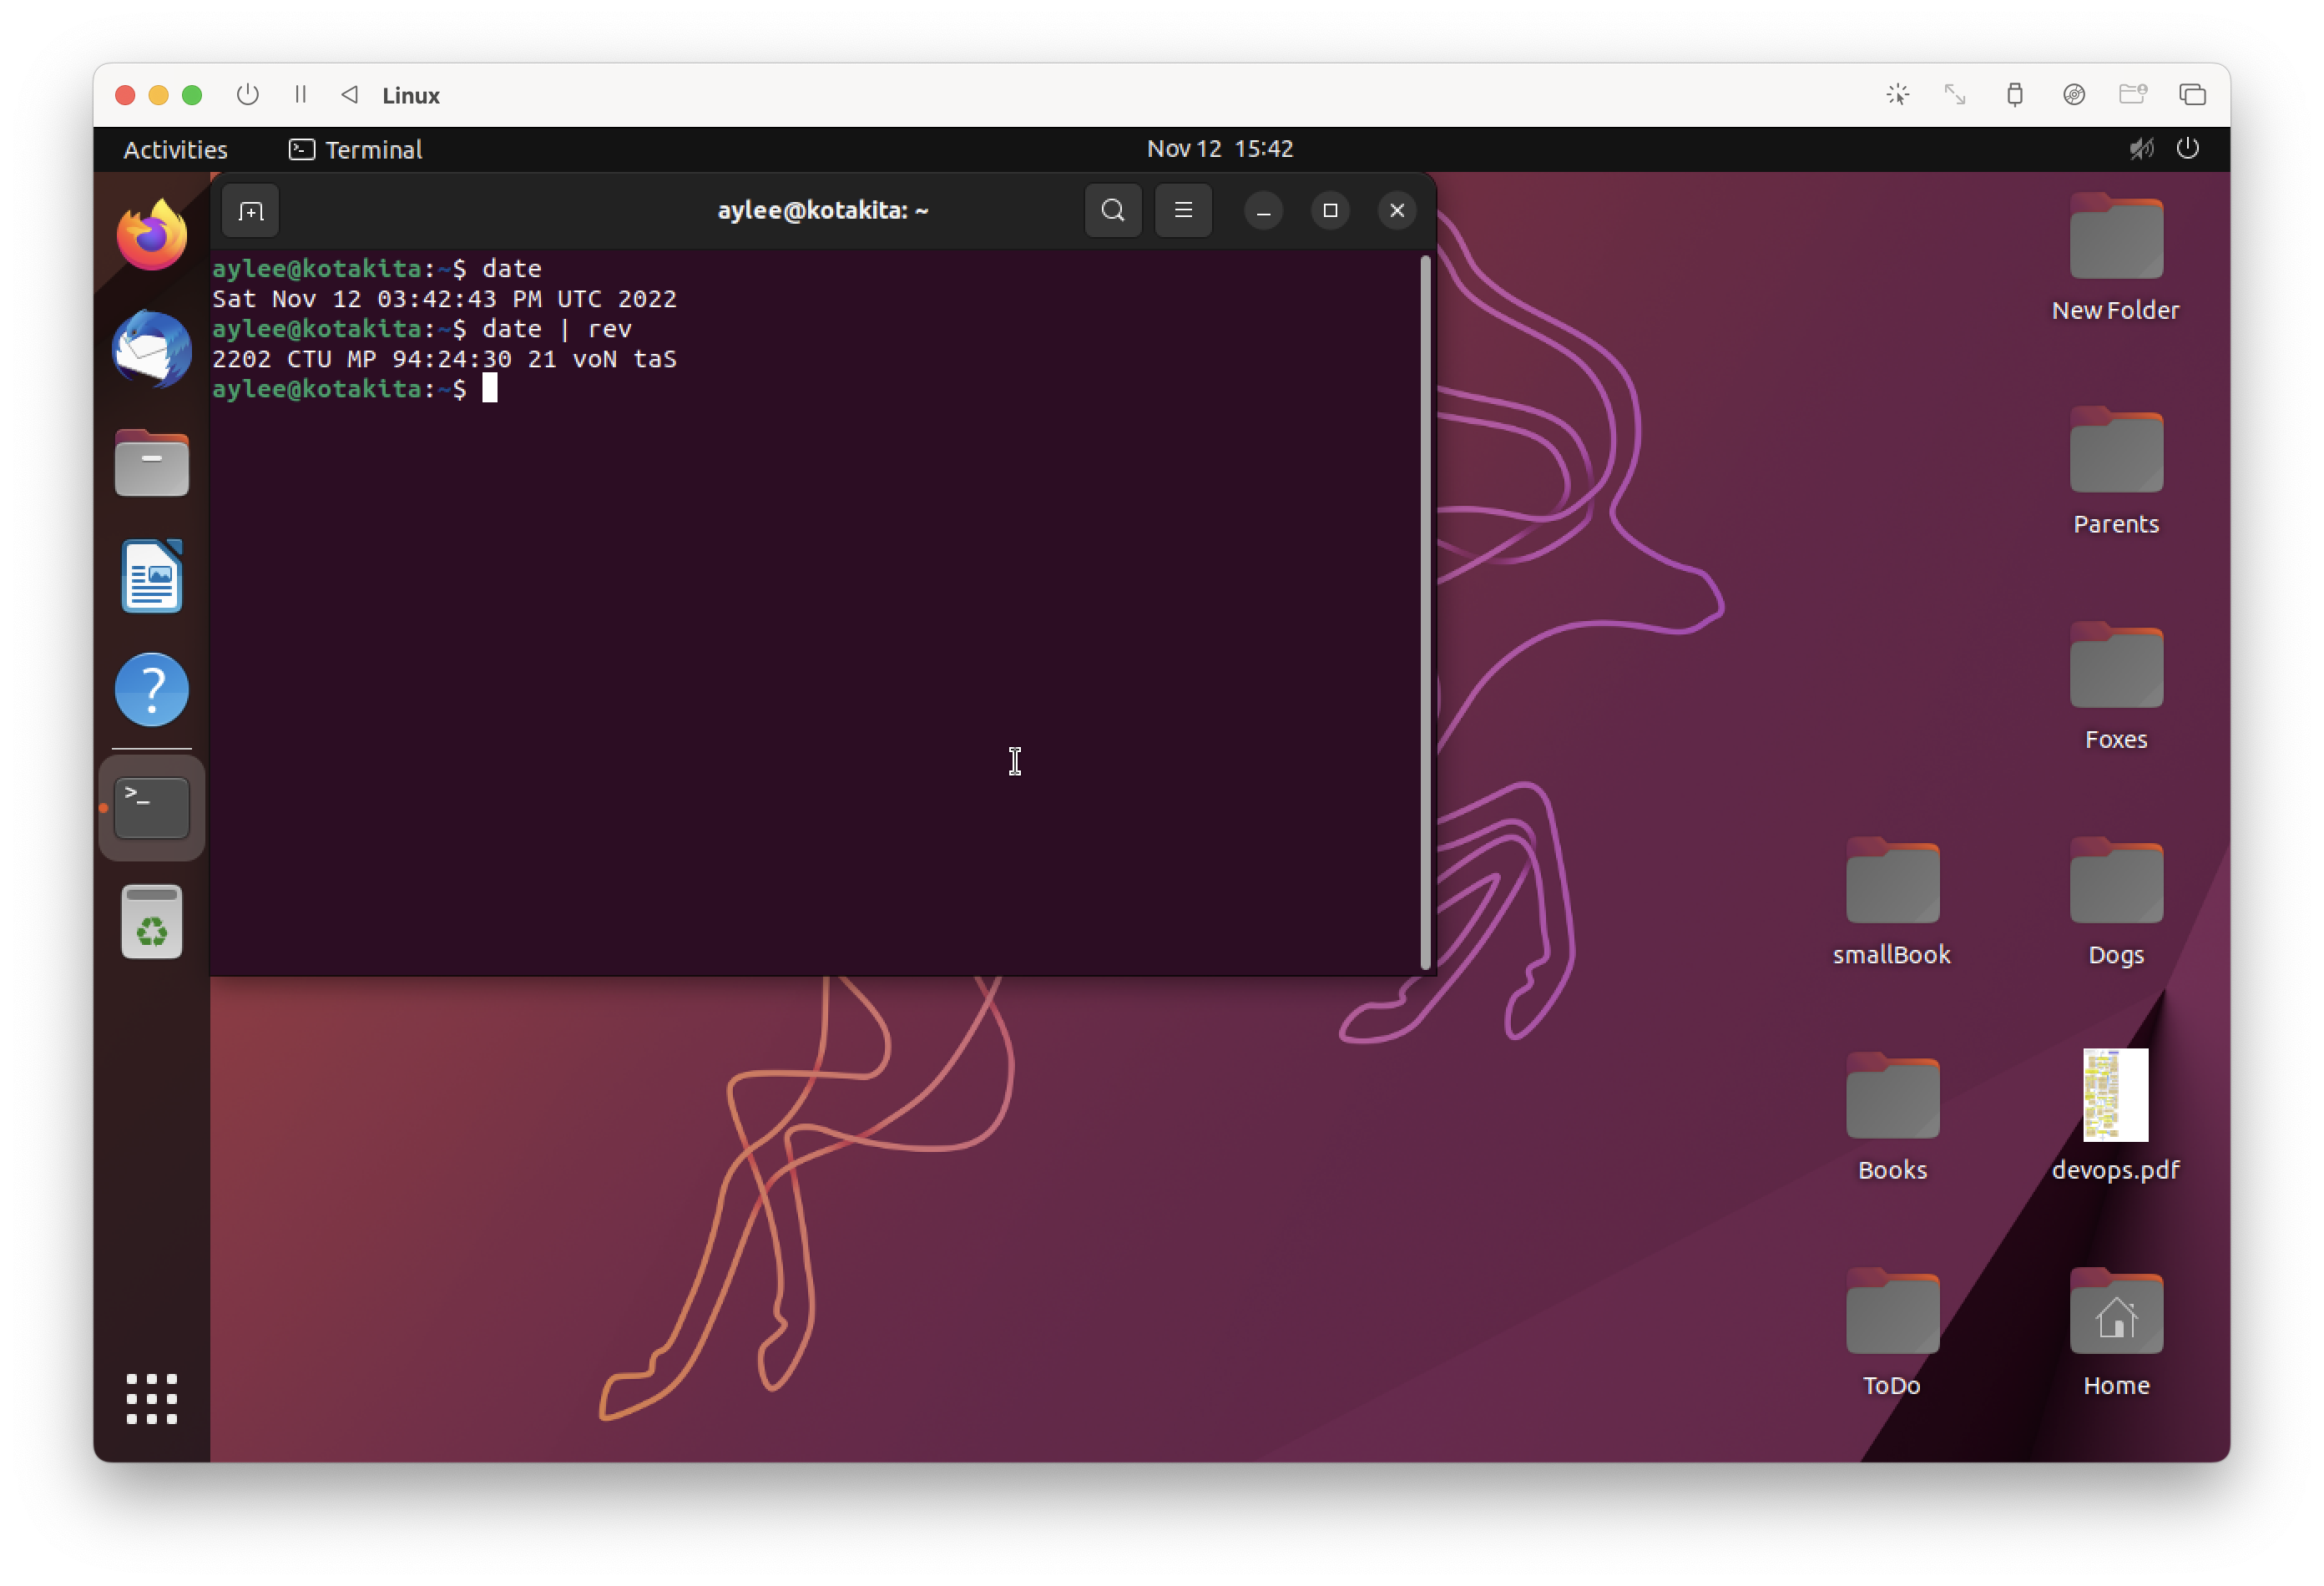Open the Activities overview

click(x=175, y=149)
